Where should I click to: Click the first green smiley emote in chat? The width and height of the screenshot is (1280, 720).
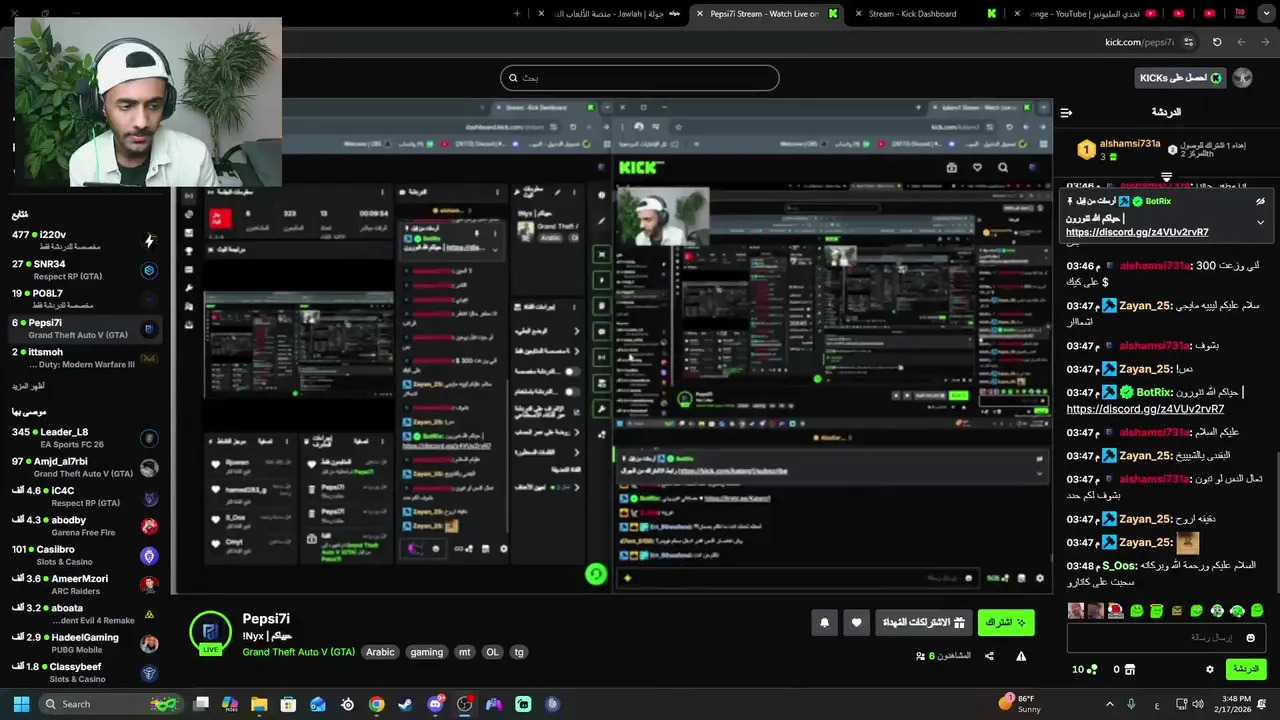coord(1137,610)
